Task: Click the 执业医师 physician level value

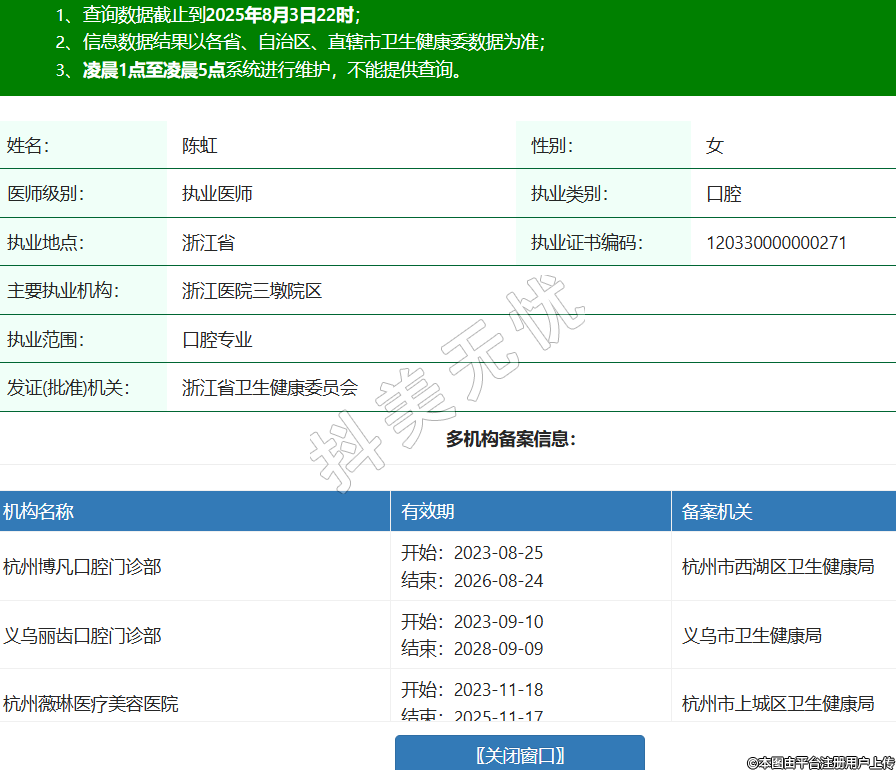Action: pyautogui.click(x=217, y=194)
